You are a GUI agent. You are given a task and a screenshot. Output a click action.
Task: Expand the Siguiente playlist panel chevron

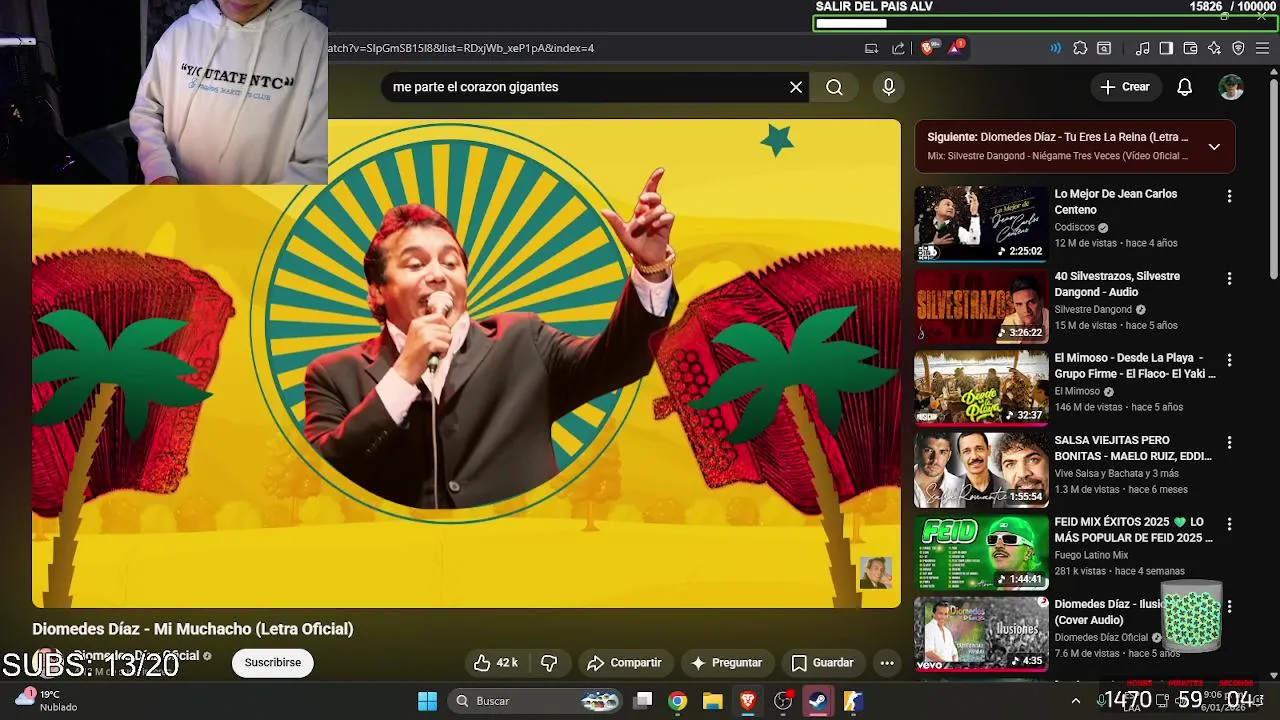(1214, 147)
